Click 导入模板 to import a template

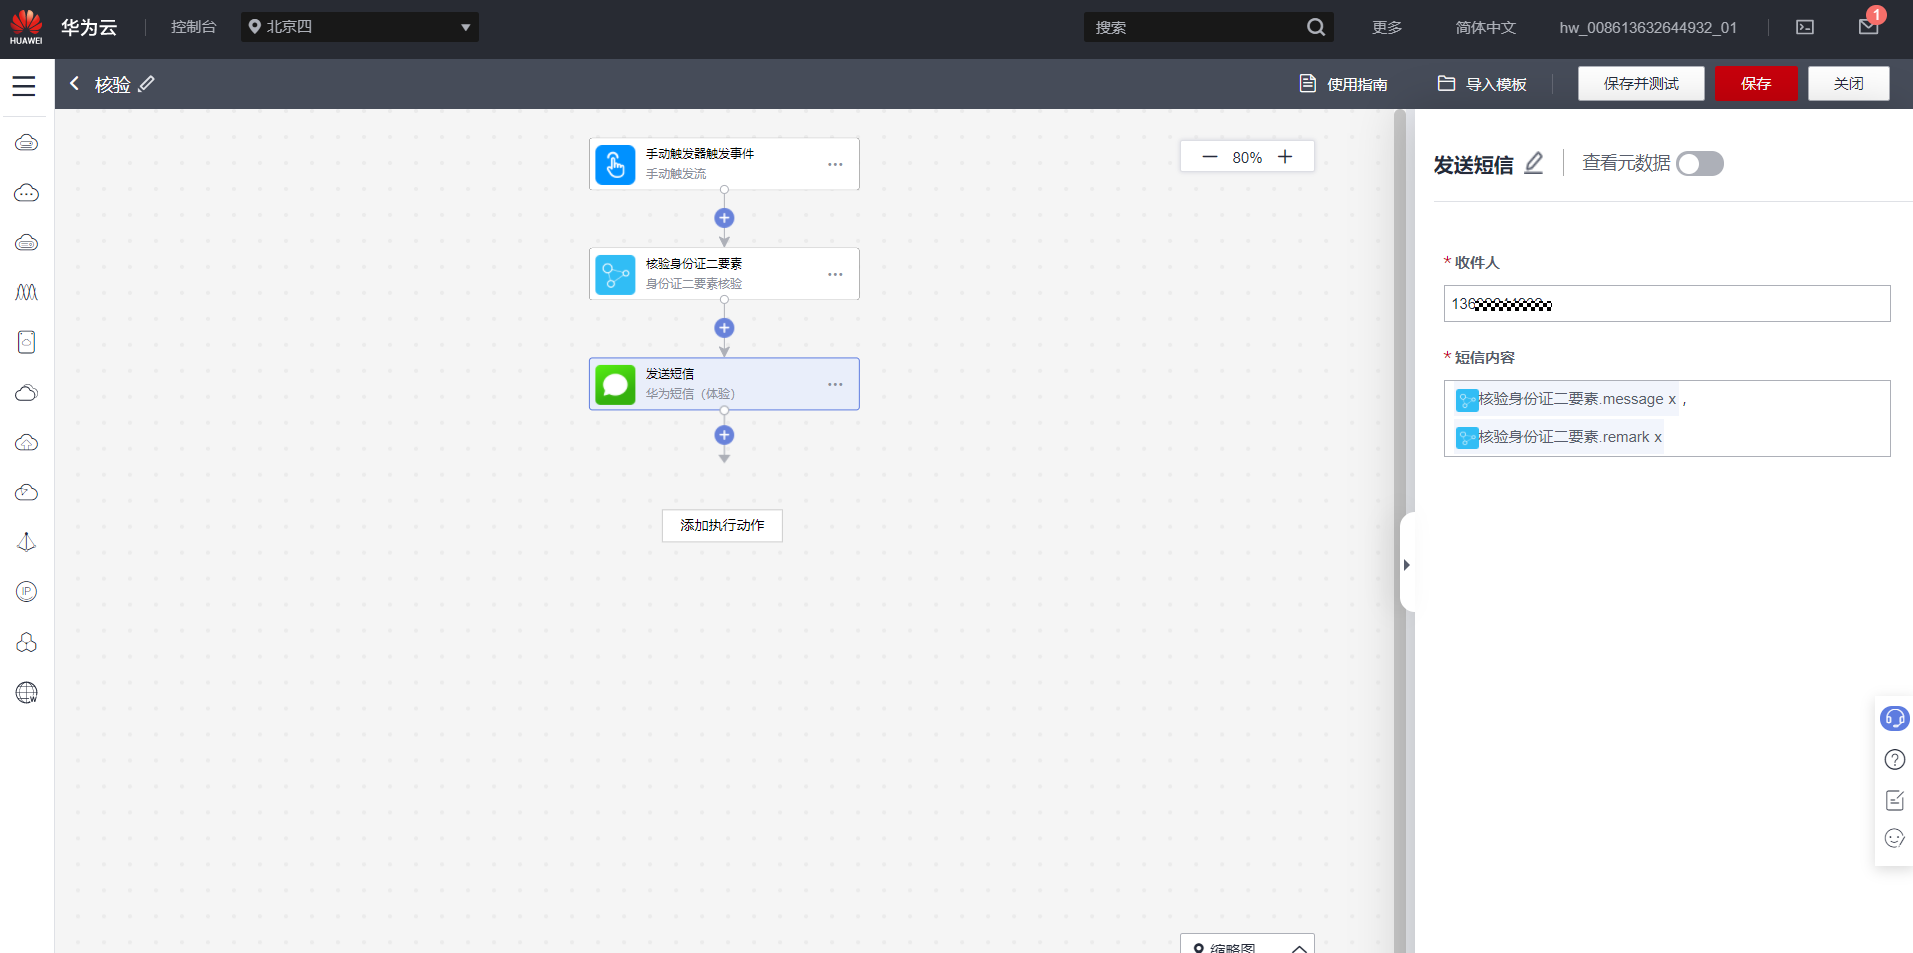pos(1482,84)
